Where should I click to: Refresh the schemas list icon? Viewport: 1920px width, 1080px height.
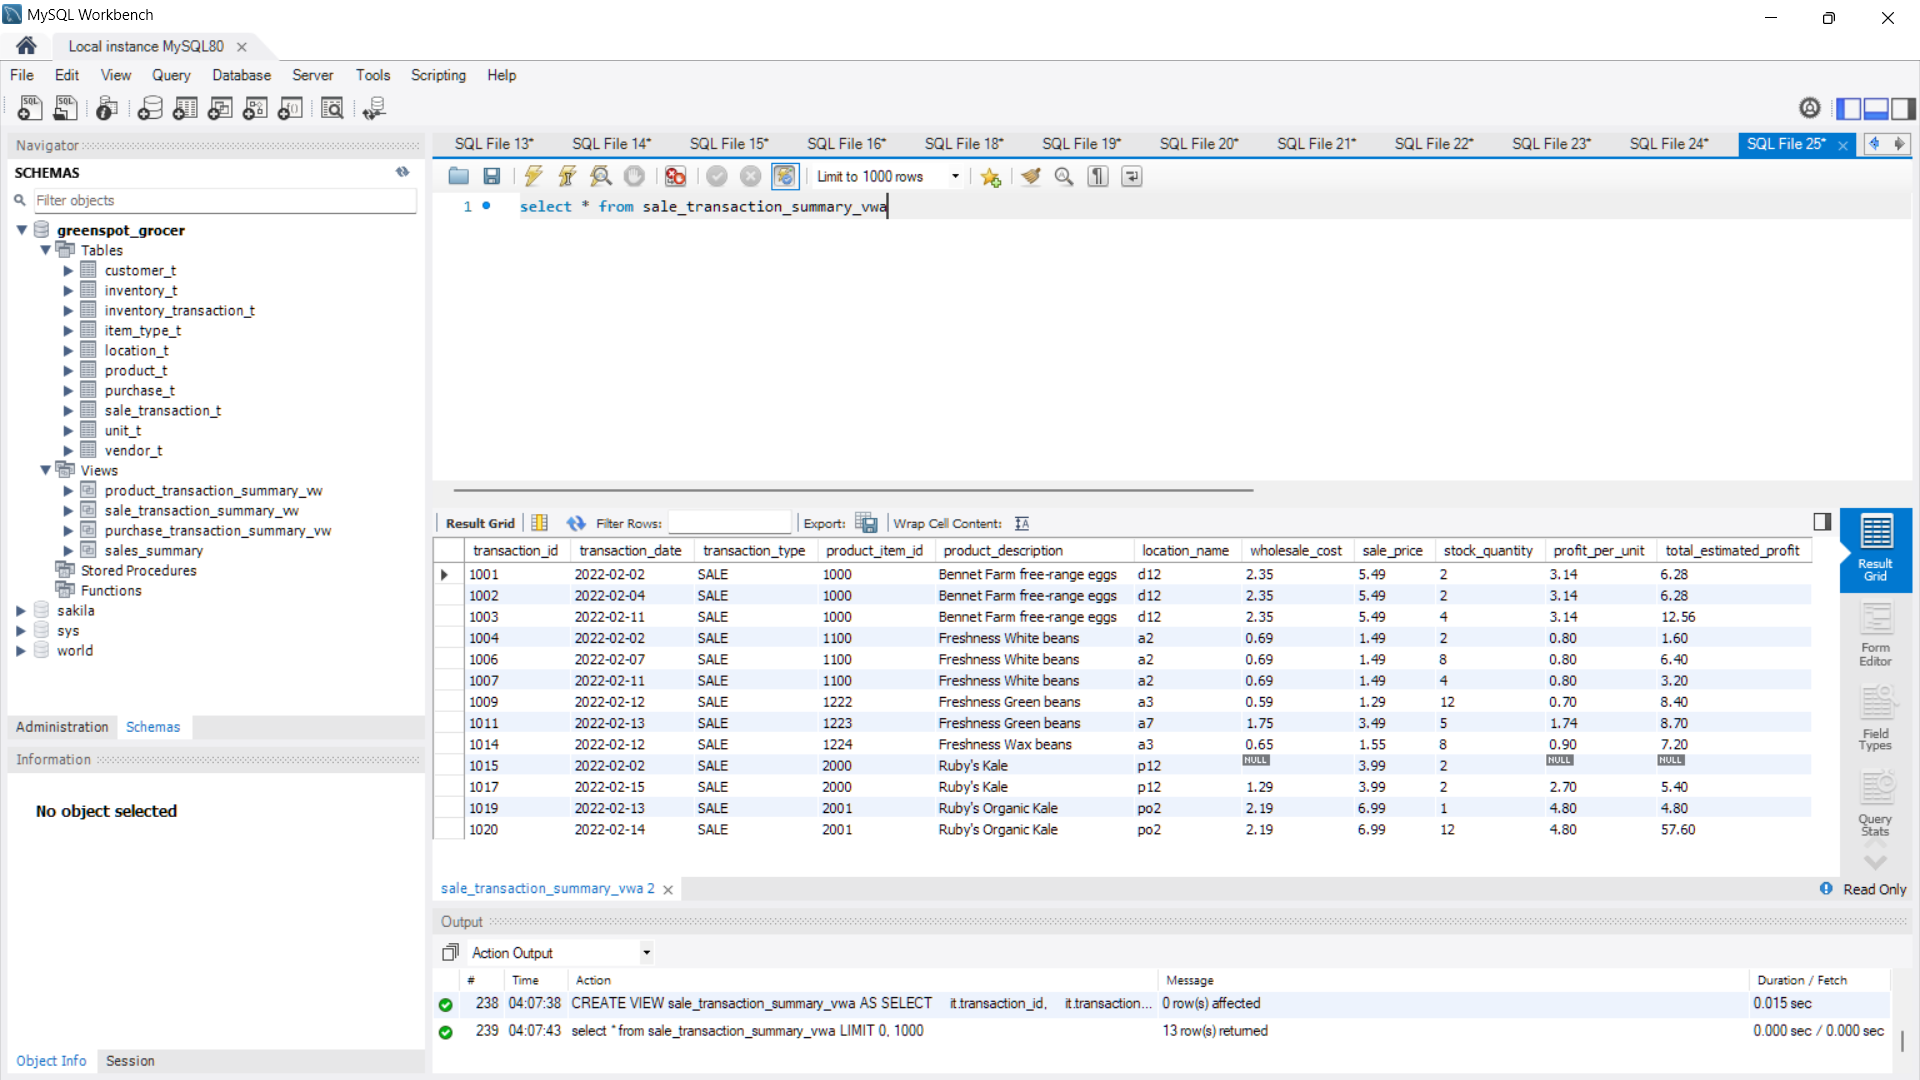pos(402,172)
